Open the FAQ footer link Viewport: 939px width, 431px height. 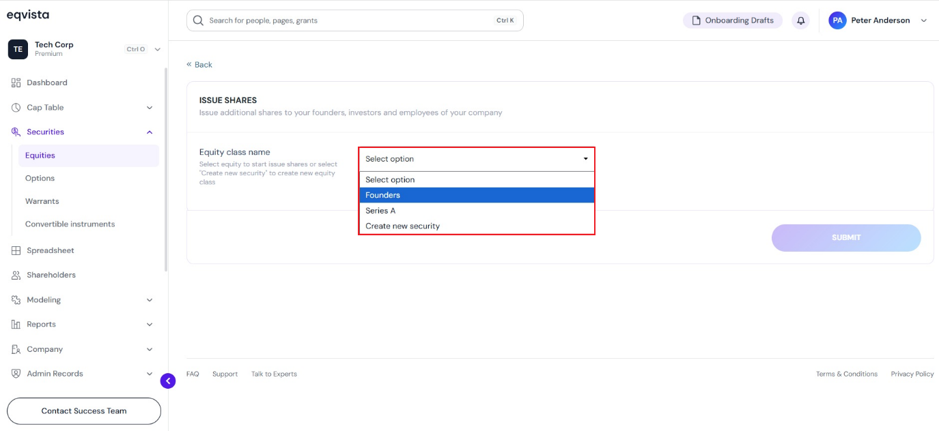point(193,374)
